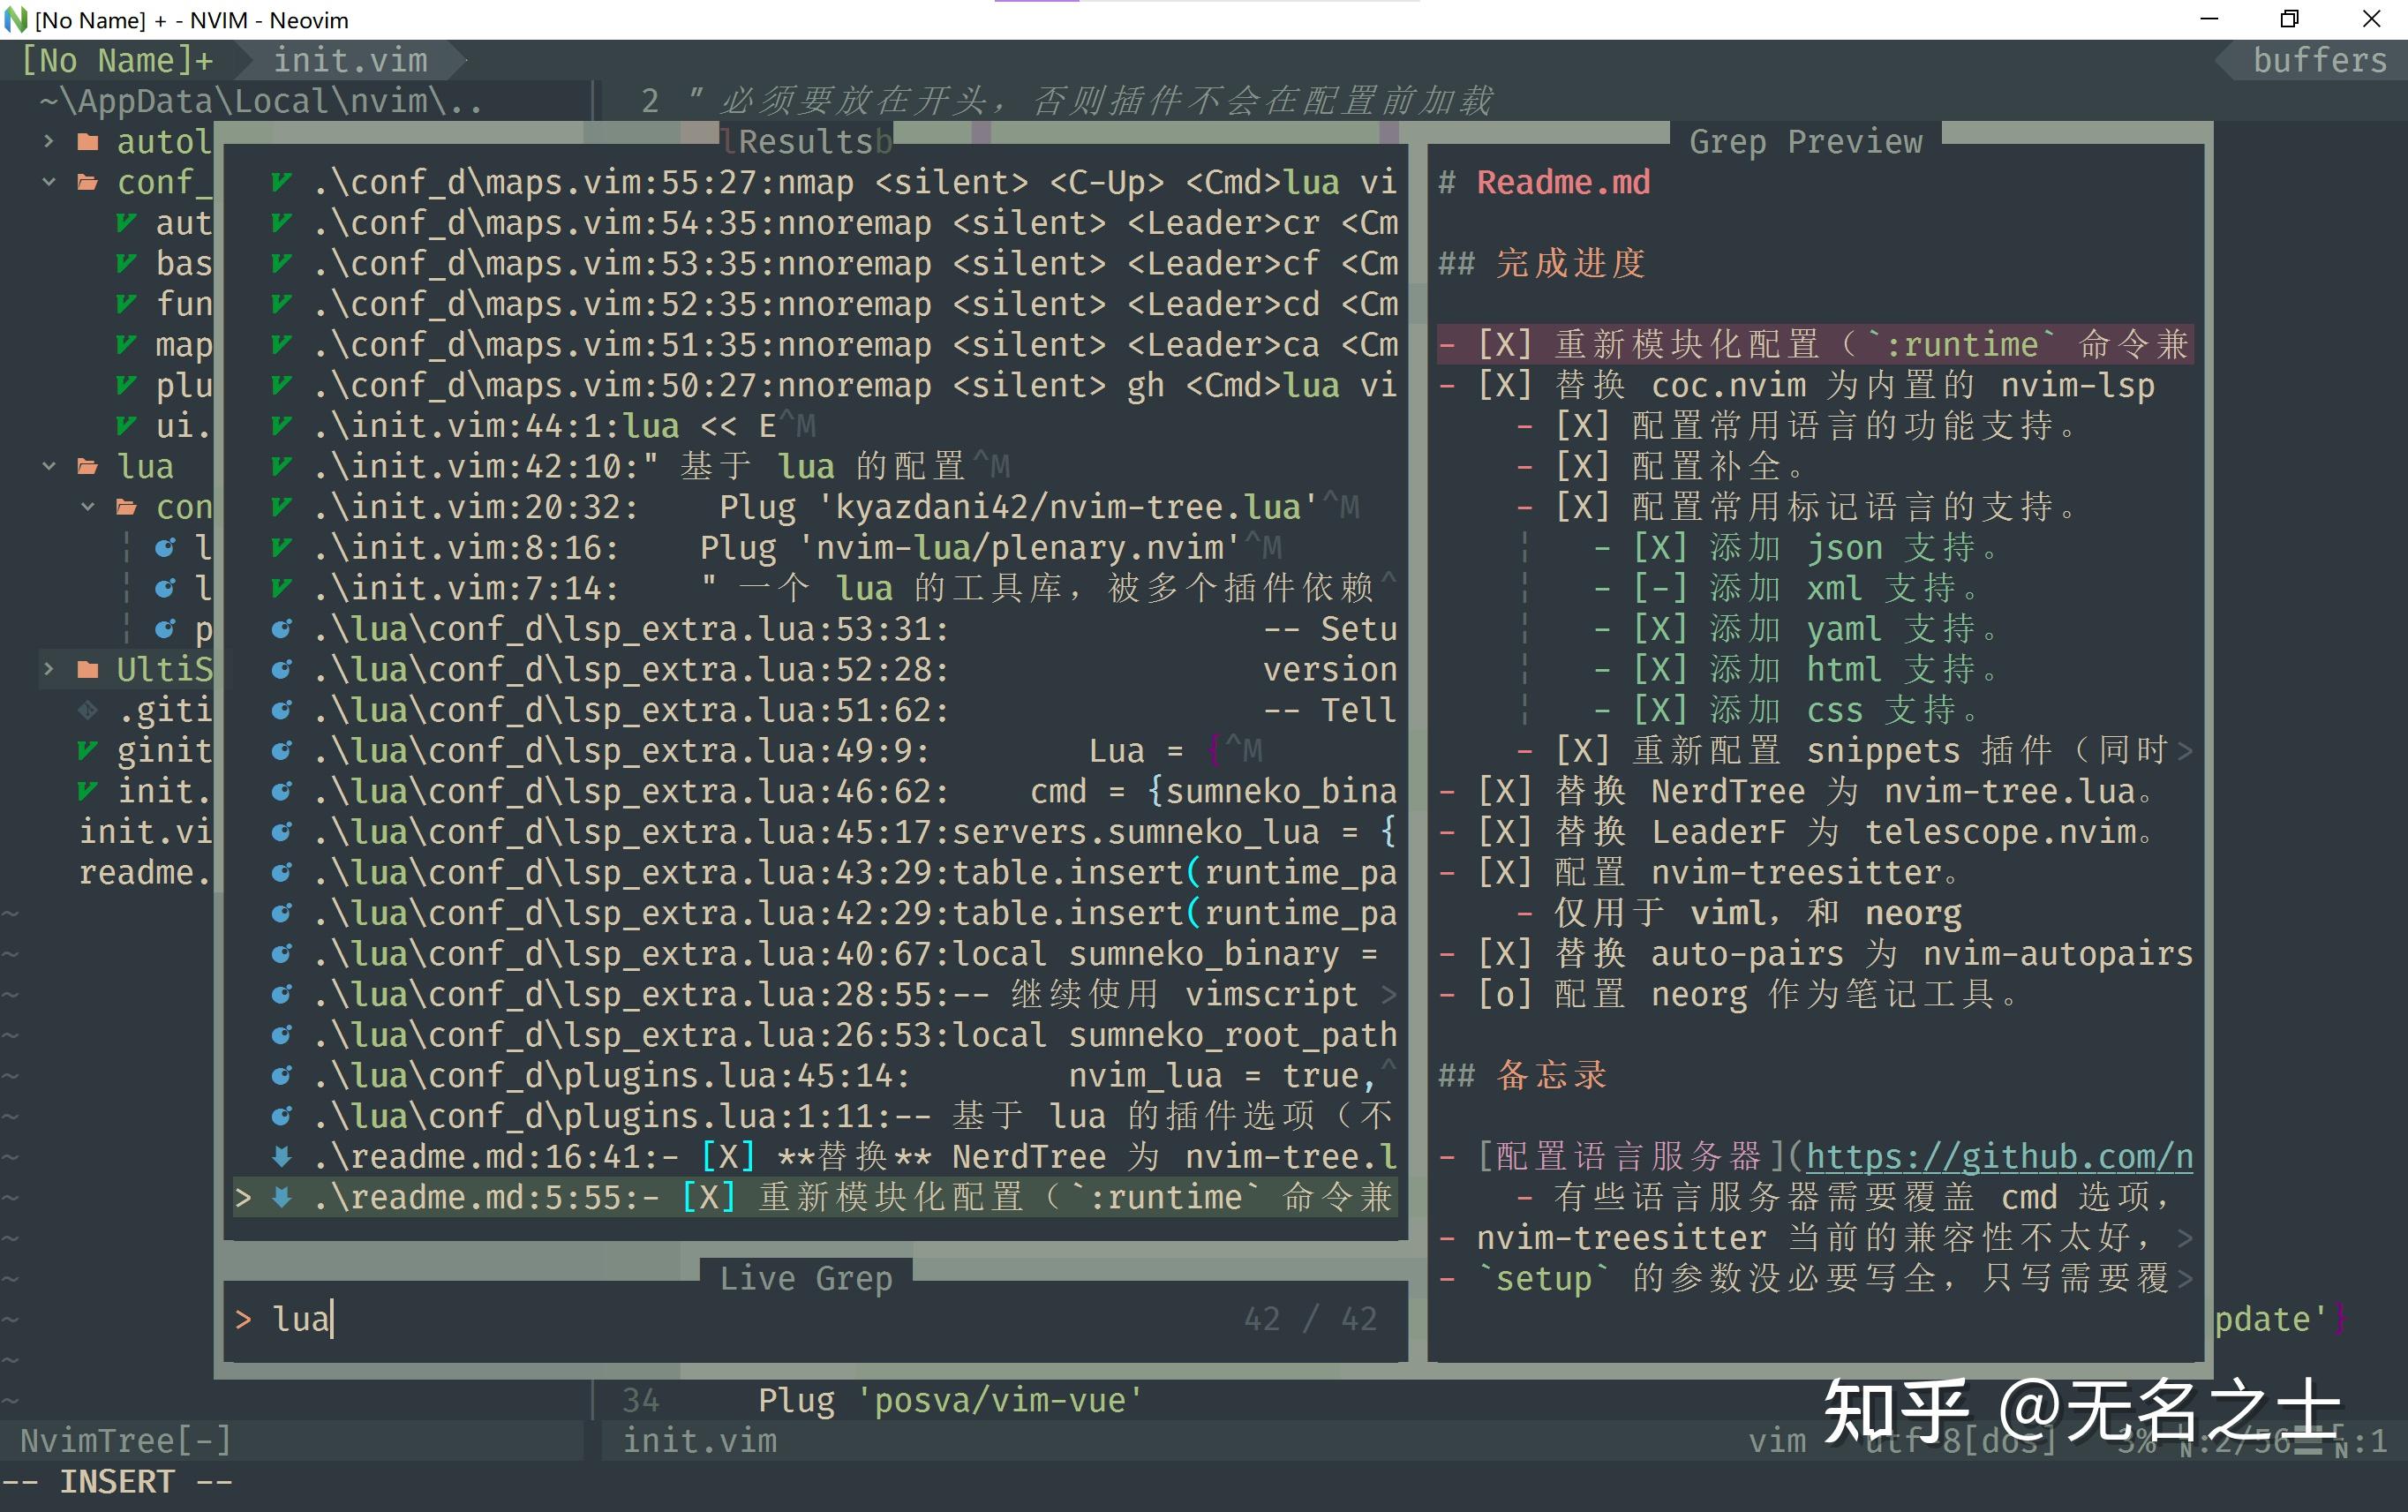This screenshot has width=2408, height=1512.
Task: Click the Live Grep input containing lua
Action: pos(300,1318)
